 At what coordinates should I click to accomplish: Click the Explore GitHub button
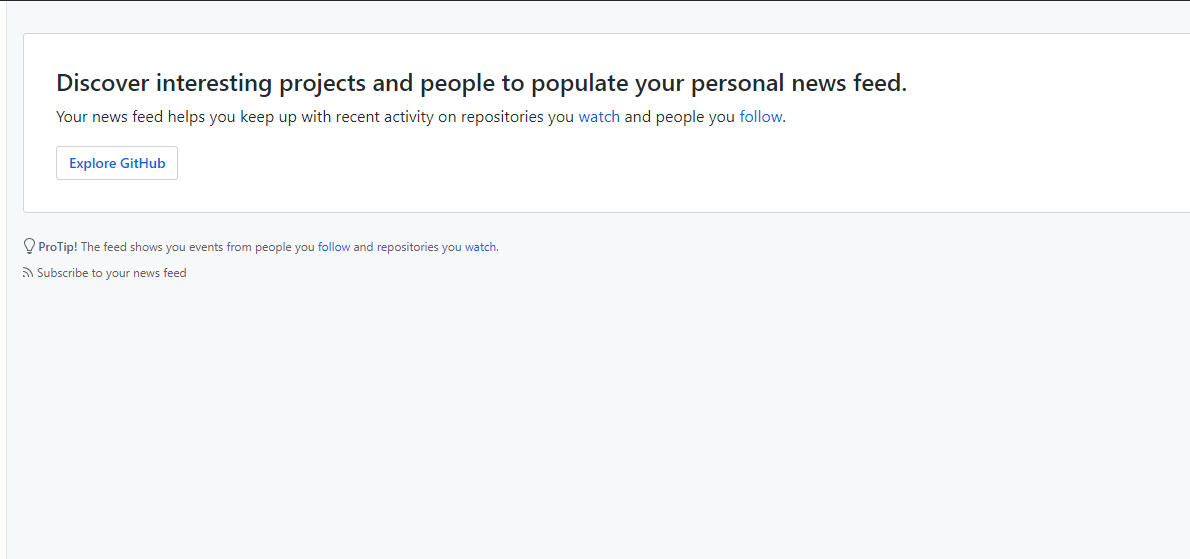(x=117, y=163)
